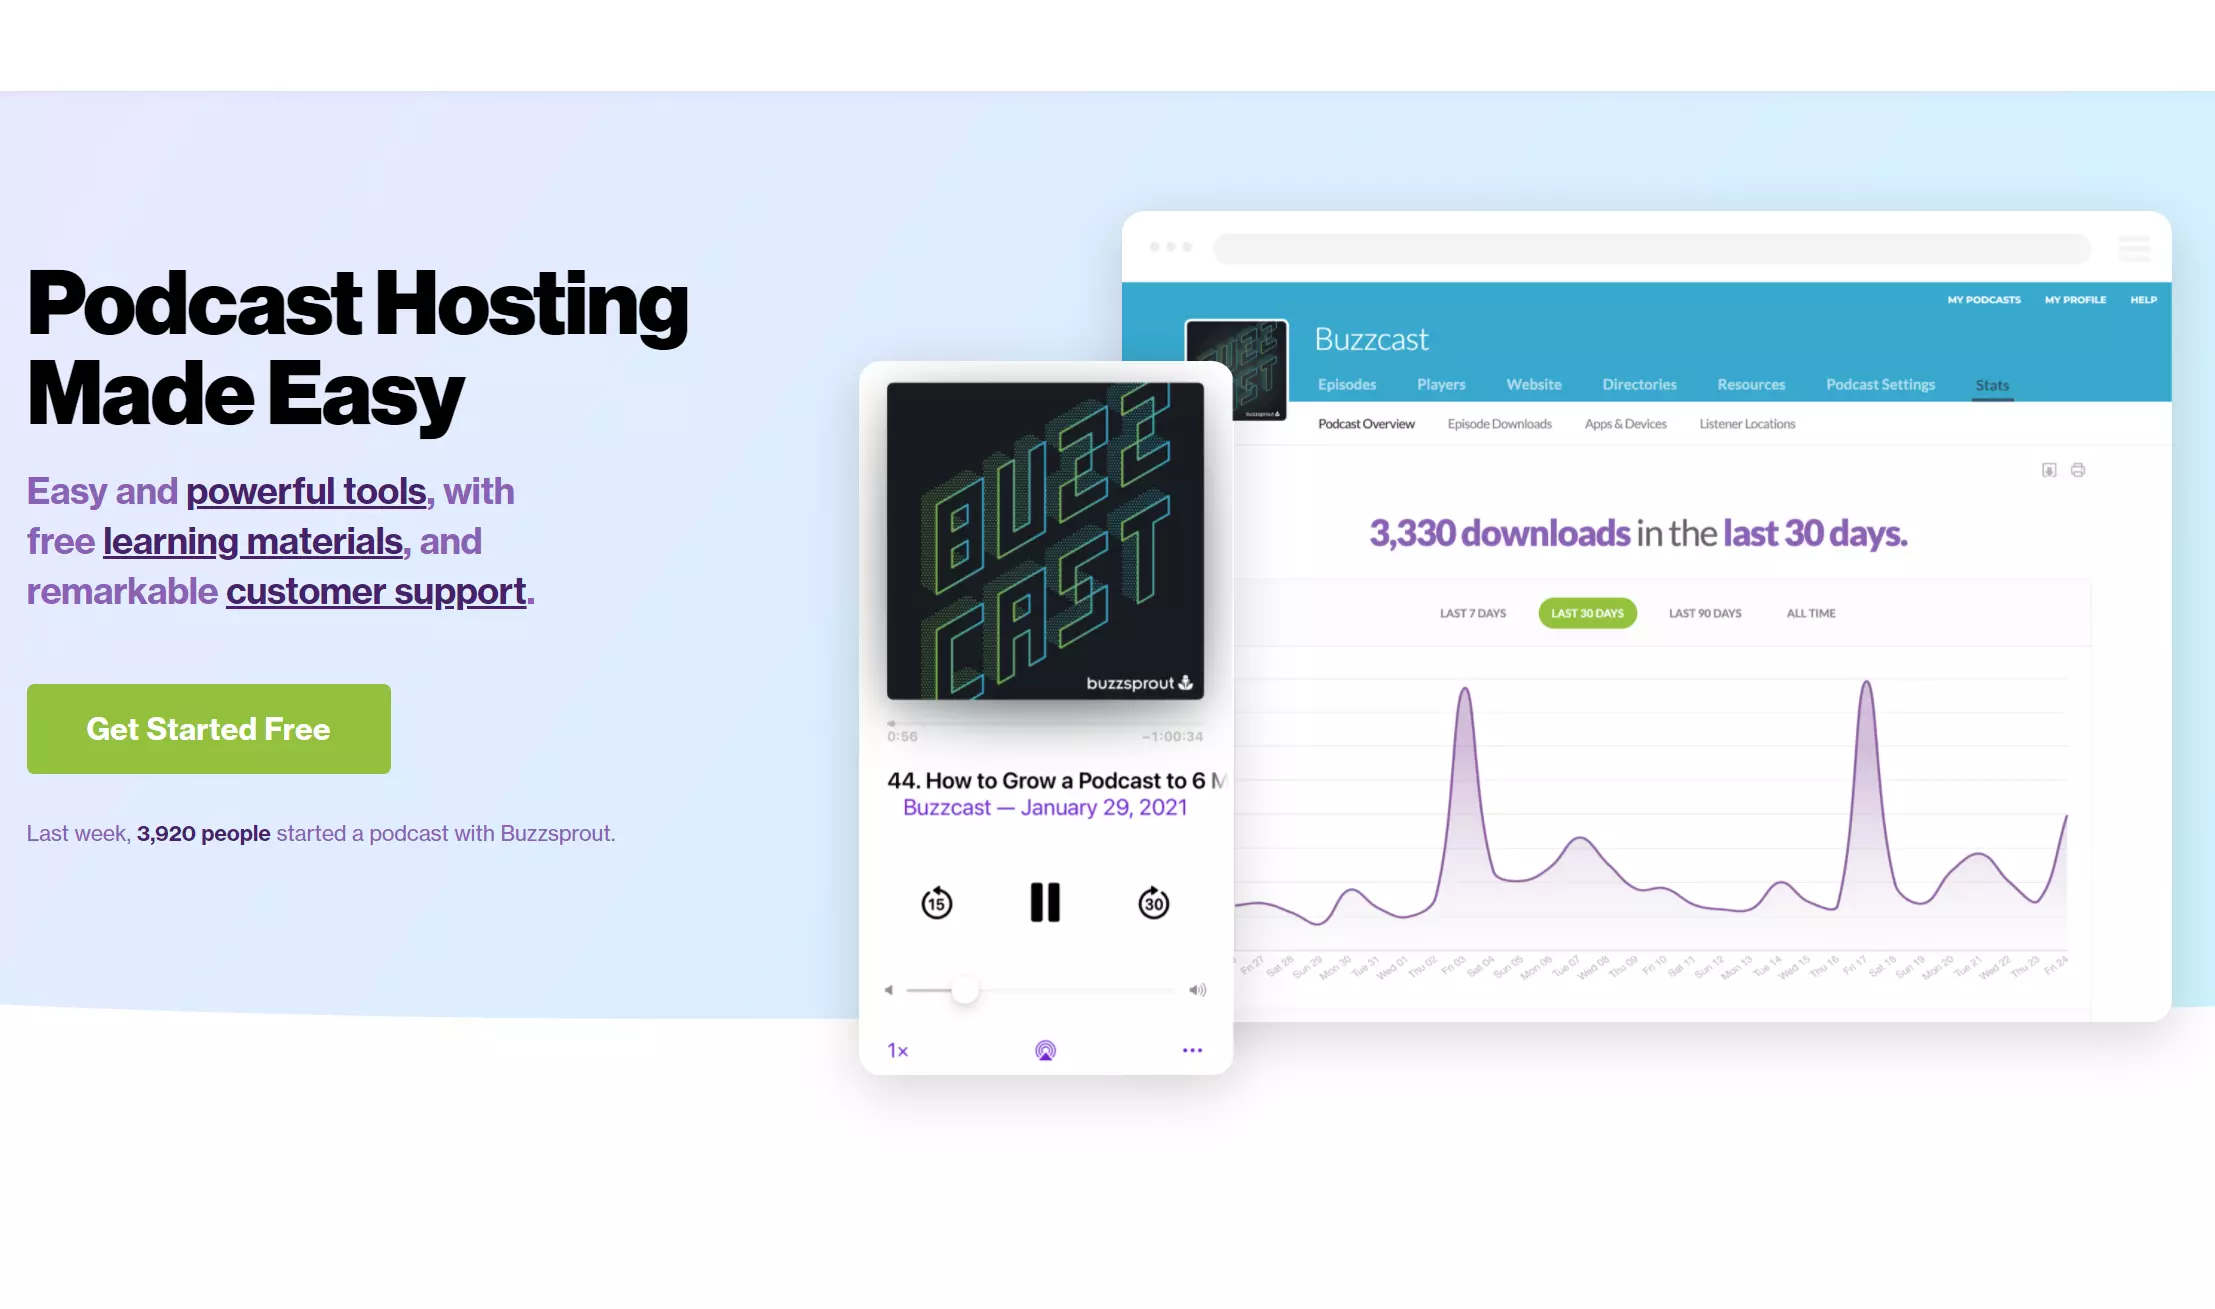This screenshot has width=2215, height=1309.
Task: Click the pause button on episode player
Action: [x=1044, y=901]
